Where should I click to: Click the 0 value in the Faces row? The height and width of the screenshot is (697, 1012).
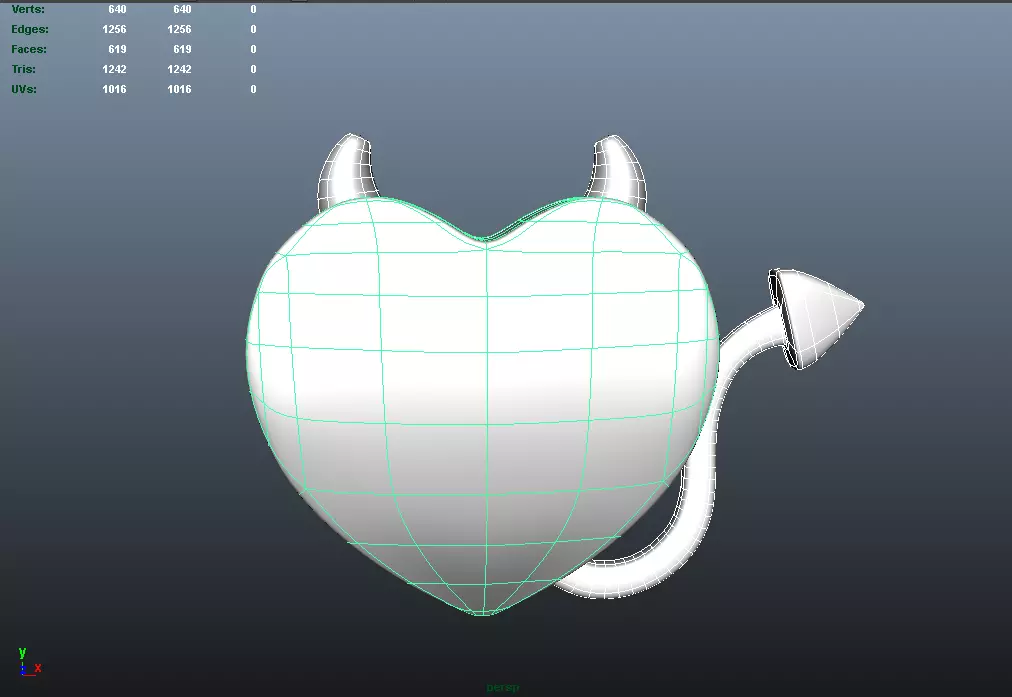click(253, 49)
